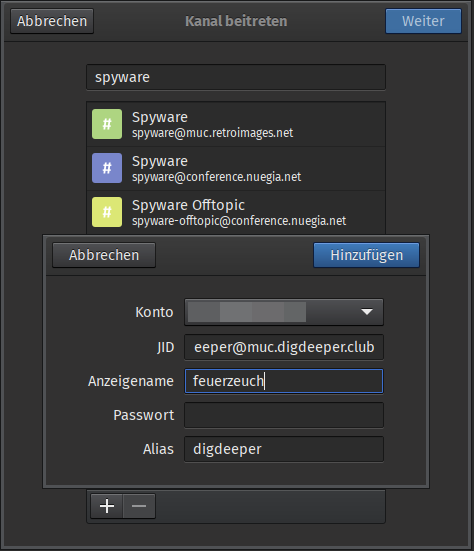Click the green hash icon for spyware@muc.retroimages.net
Image resolution: width=474 pixels, height=551 pixels.
107,124
